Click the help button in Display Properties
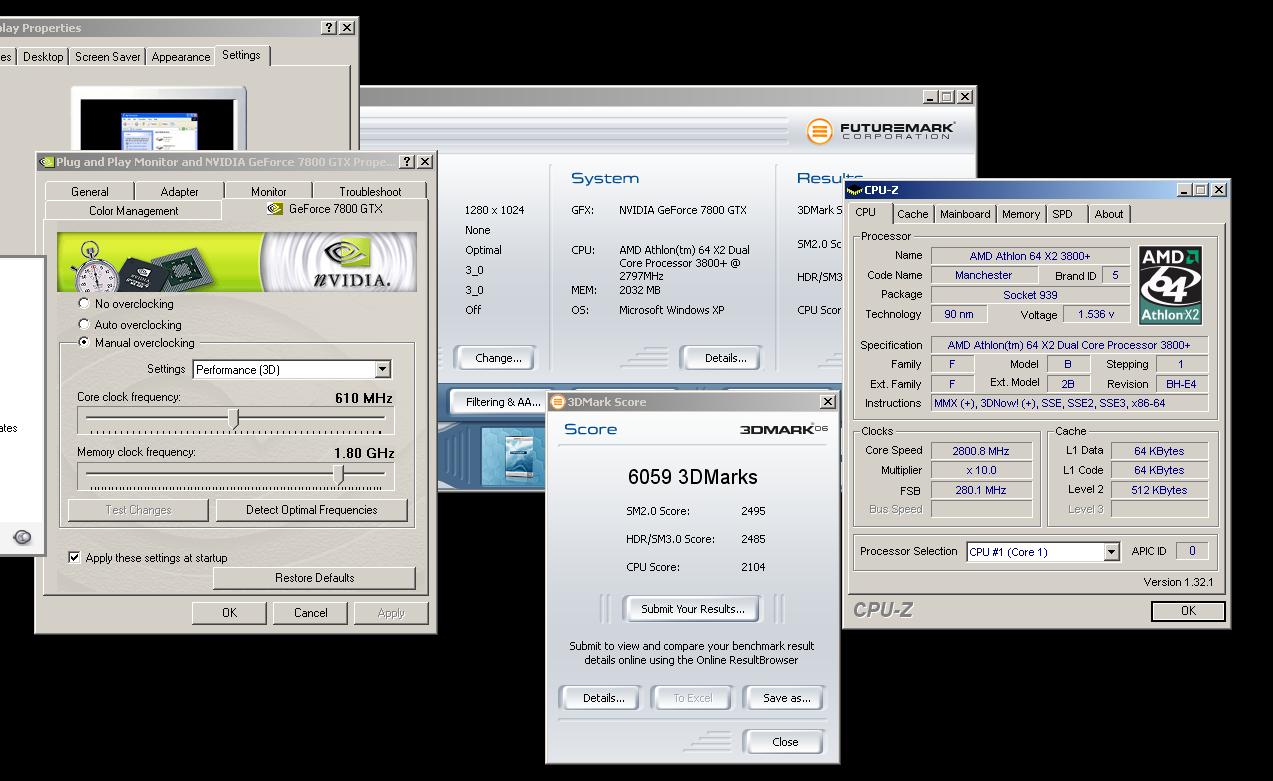 (x=329, y=28)
